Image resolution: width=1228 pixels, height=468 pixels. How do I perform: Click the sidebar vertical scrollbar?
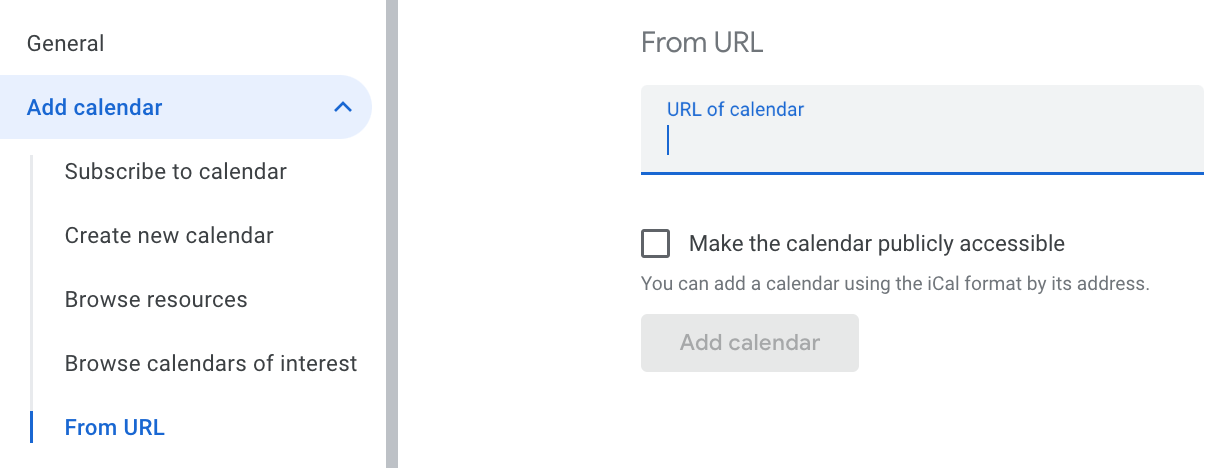tap(392, 234)
